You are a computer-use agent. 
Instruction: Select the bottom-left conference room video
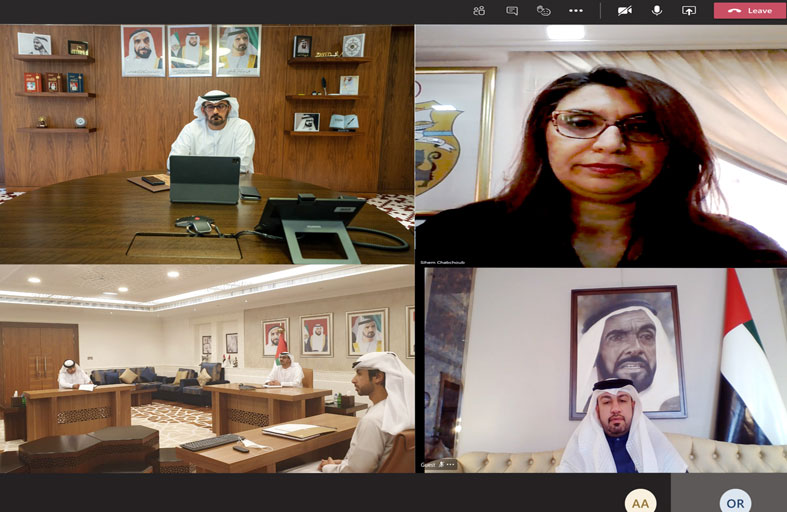click(207, 369)
